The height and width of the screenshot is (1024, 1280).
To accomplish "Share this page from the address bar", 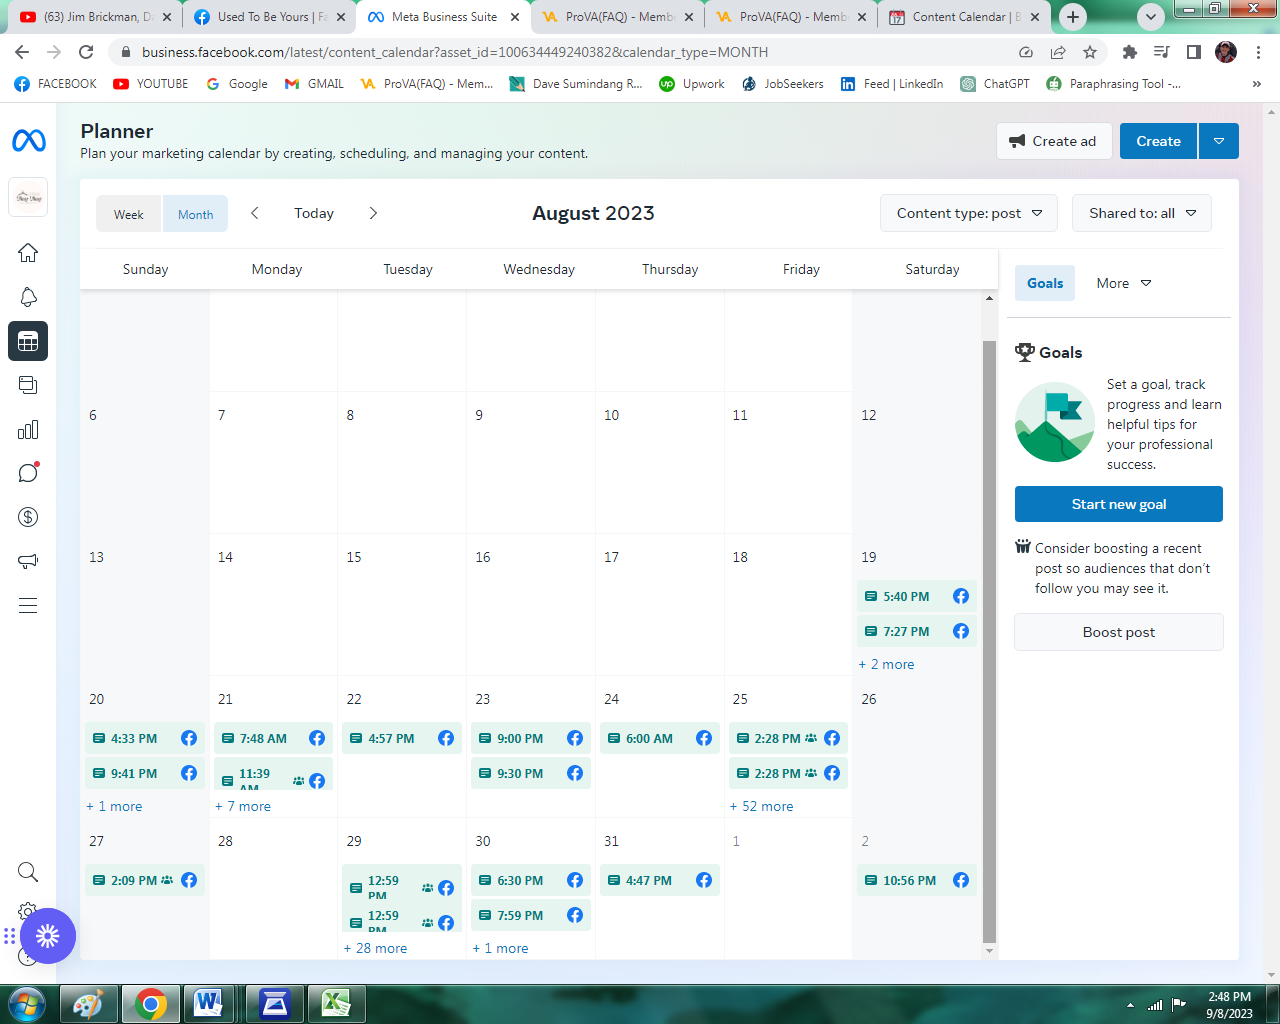I will point(1058,52).
